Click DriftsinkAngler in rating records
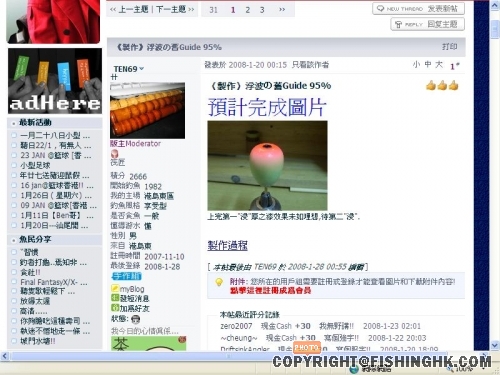Screen dimensions: 500x375 tap(245, 349)
